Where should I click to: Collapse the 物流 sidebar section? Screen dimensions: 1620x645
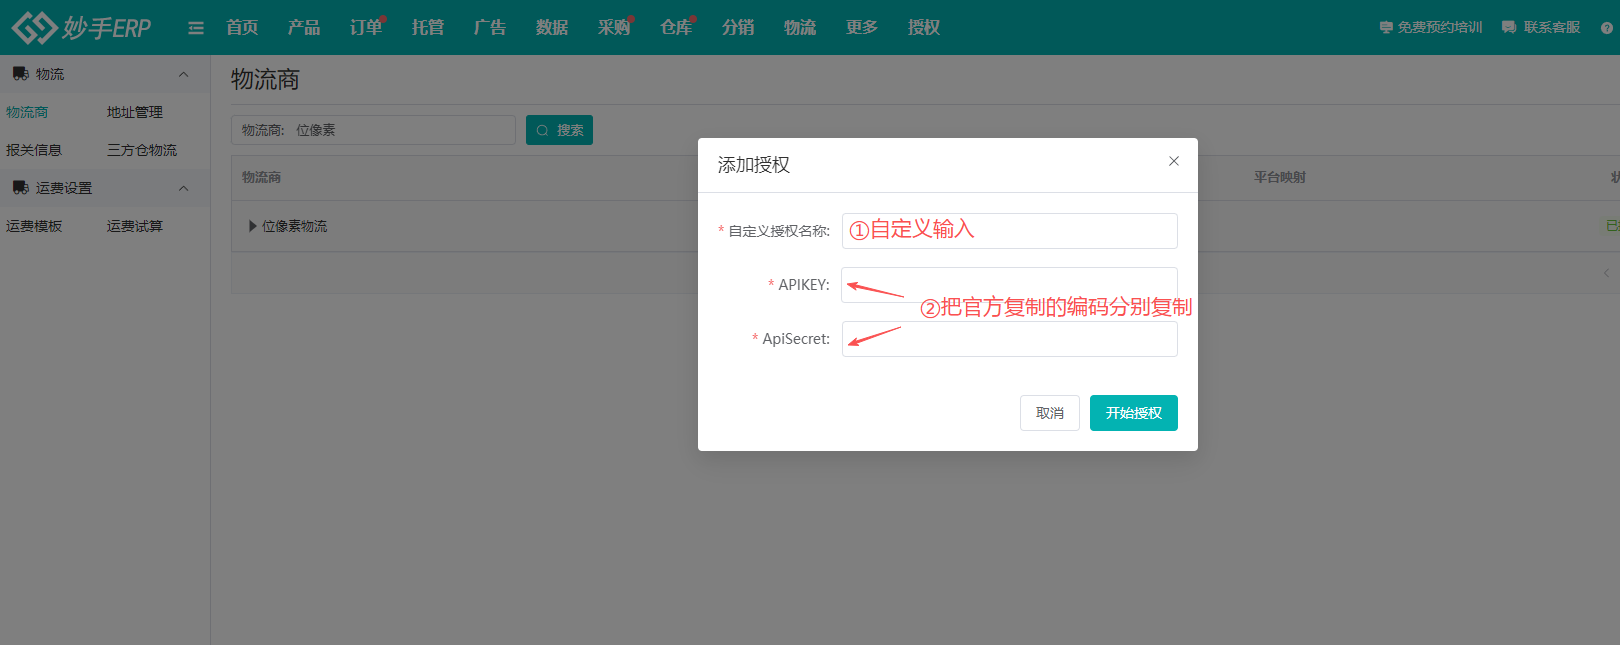click(x=183, y=74)
